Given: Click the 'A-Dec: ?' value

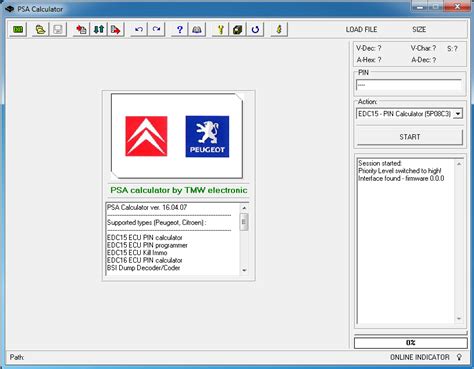Looking at the screenshot, I should tap(424, 60).
